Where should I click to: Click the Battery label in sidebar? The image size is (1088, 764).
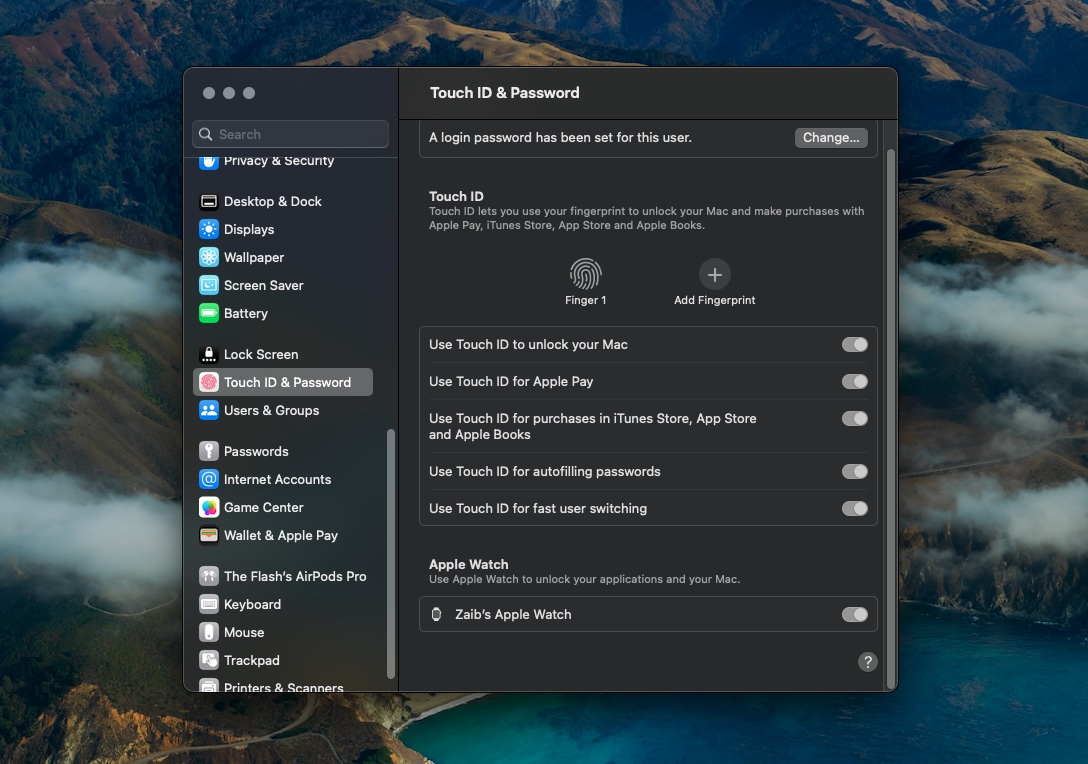(246, 314)
